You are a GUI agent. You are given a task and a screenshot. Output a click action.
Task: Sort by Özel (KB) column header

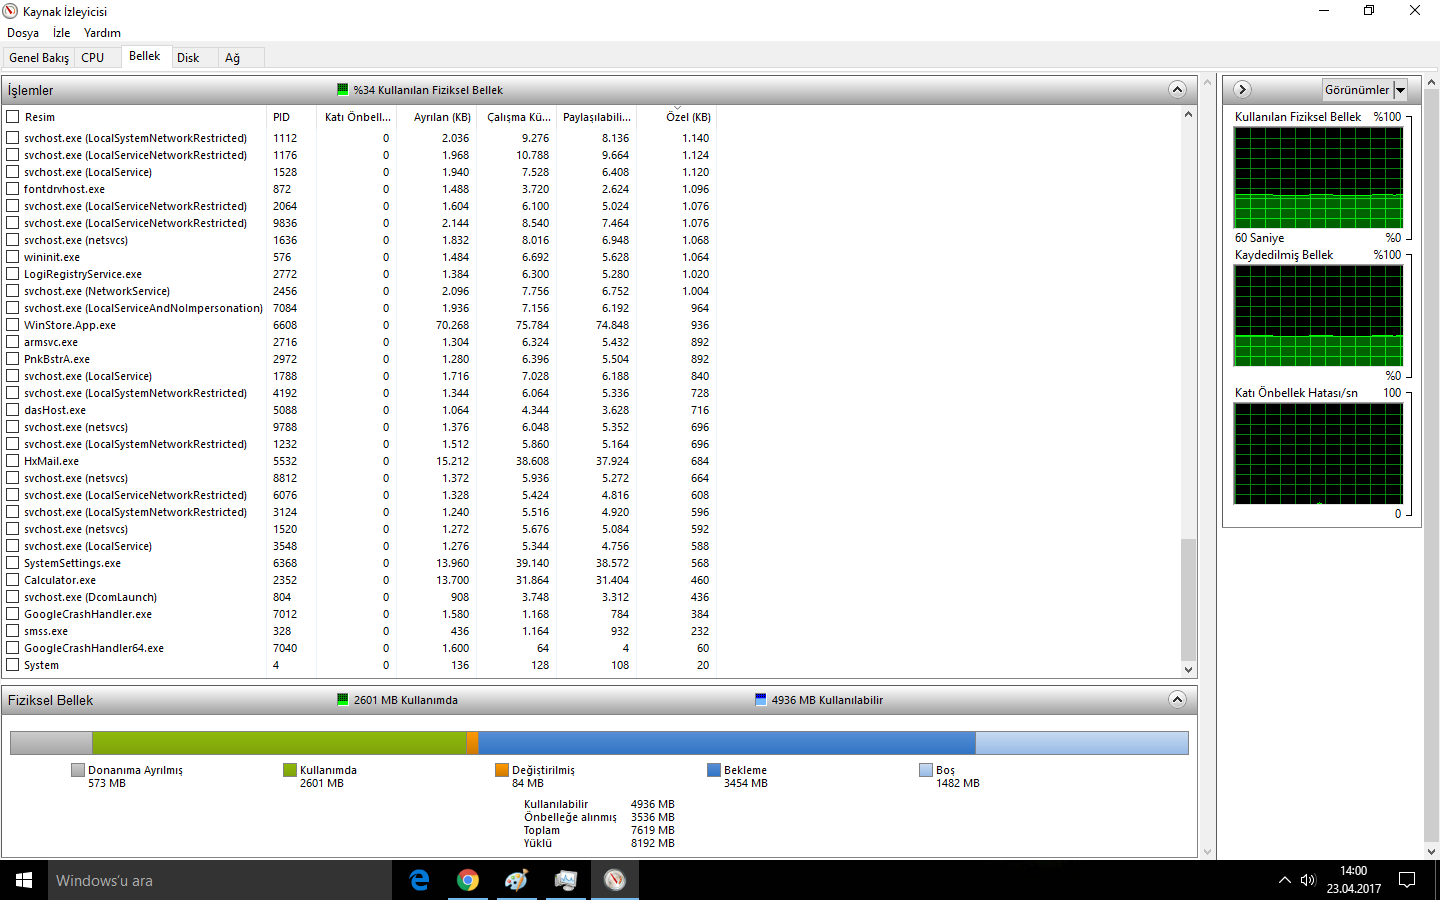coord(678,117)
